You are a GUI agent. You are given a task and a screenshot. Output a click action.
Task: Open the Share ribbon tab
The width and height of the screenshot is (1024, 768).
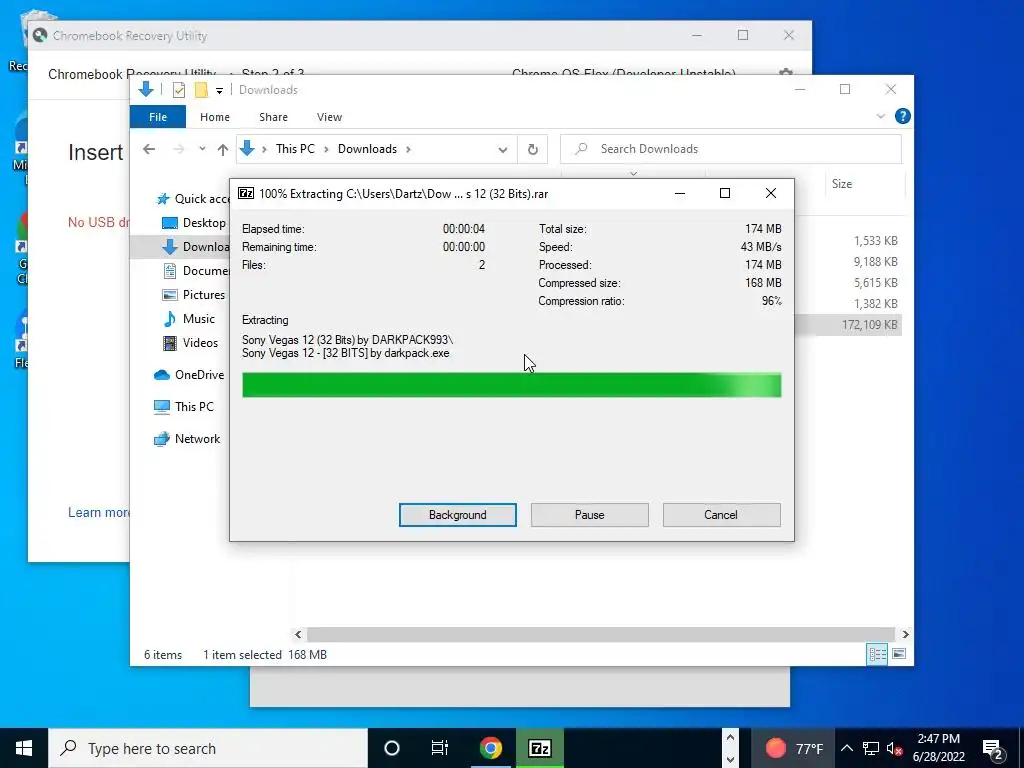point(273,117)
